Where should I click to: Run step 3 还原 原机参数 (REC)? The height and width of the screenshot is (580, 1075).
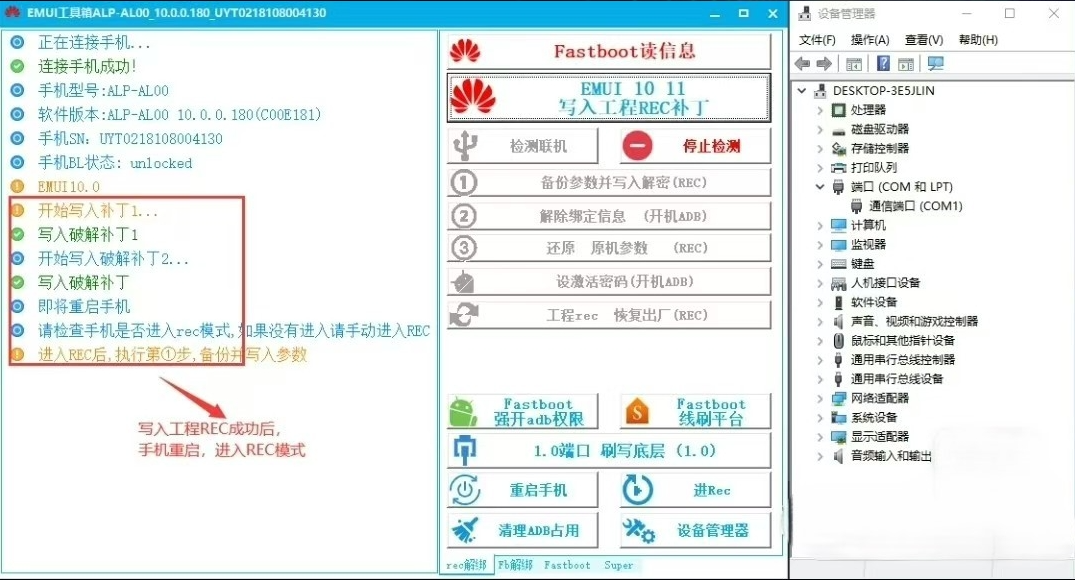tap(609, 248)
